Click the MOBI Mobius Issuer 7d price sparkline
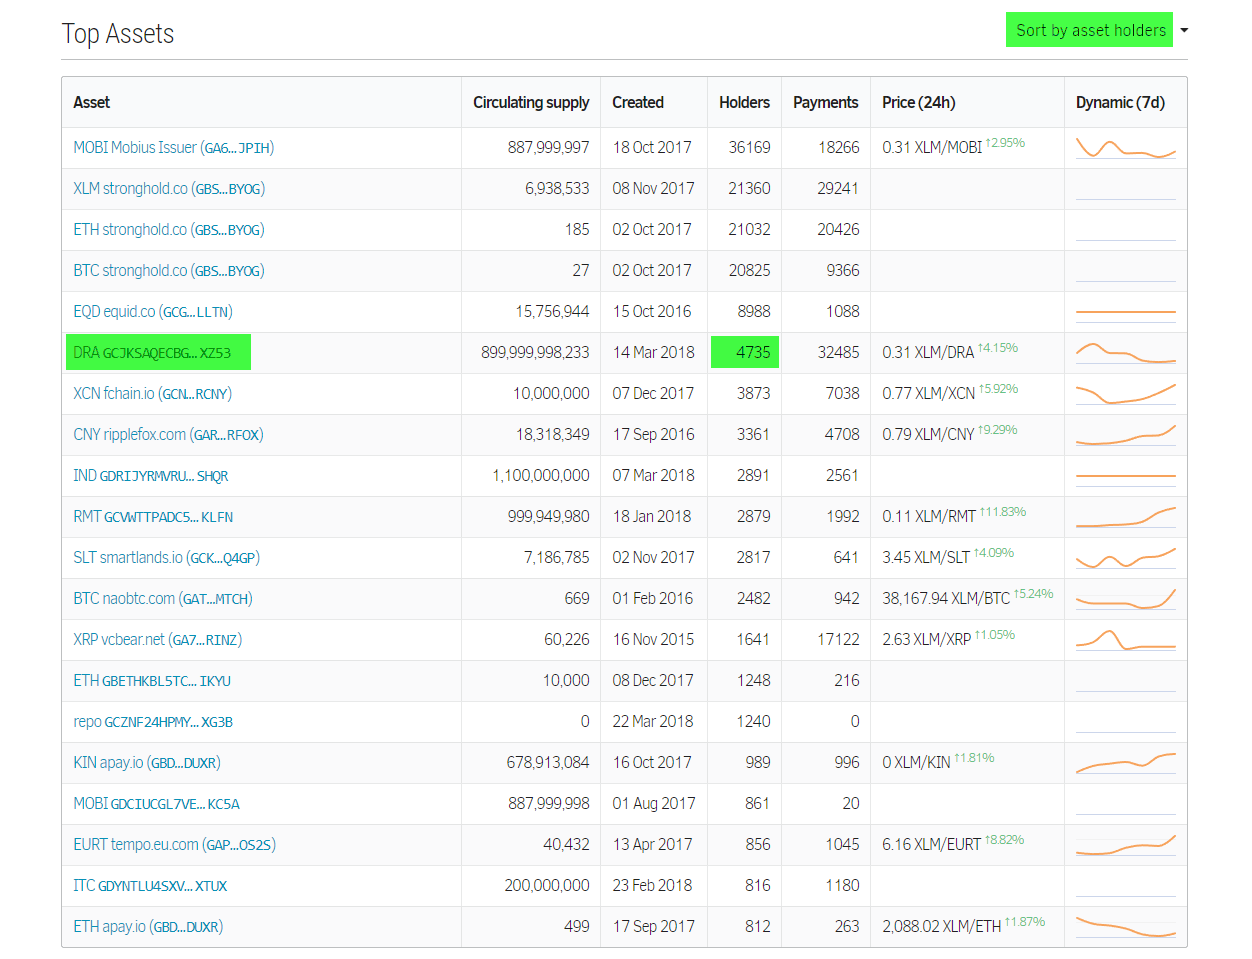The width and height of the screenshot is (1252, 959). 1126,148
